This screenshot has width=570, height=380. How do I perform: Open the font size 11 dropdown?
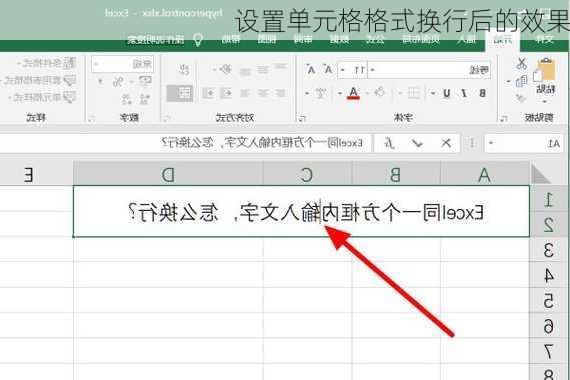pos(342,69)
